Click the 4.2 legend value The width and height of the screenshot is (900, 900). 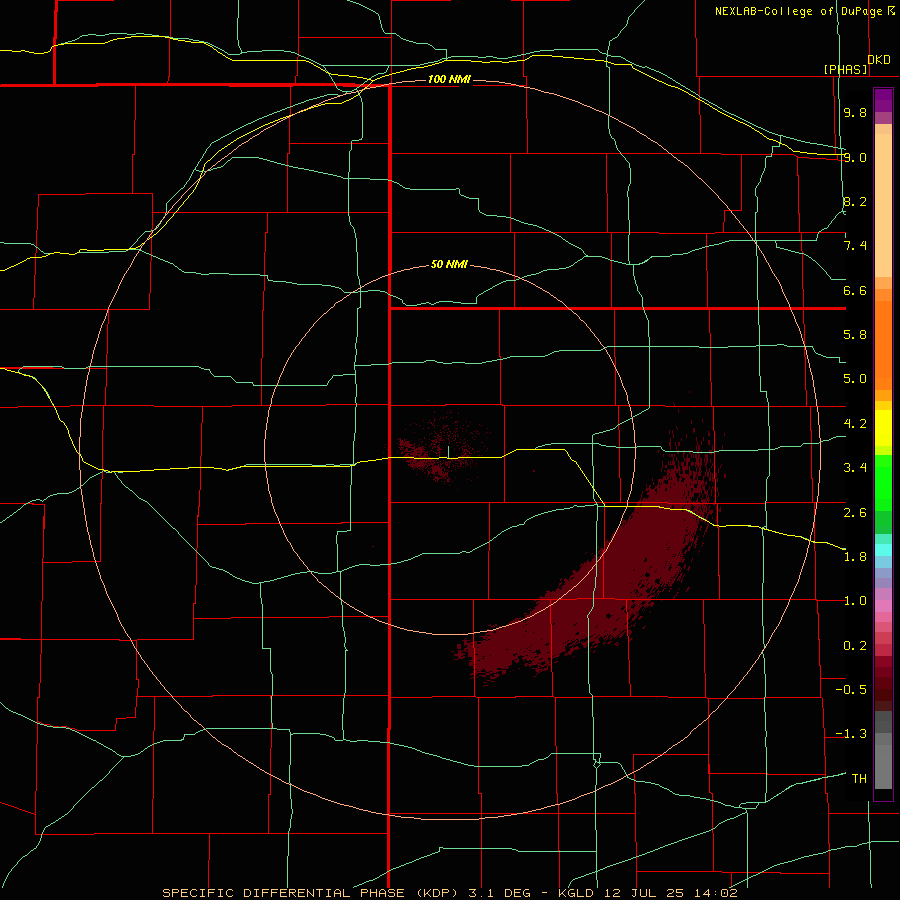coord(855,424)
